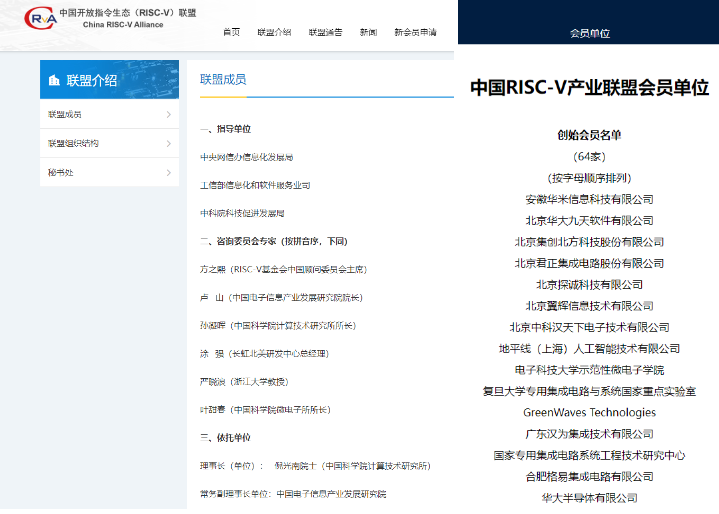
Task: Expand the 秘书处 sidebar chevron arrow
Action: click(x=168, y=171)
